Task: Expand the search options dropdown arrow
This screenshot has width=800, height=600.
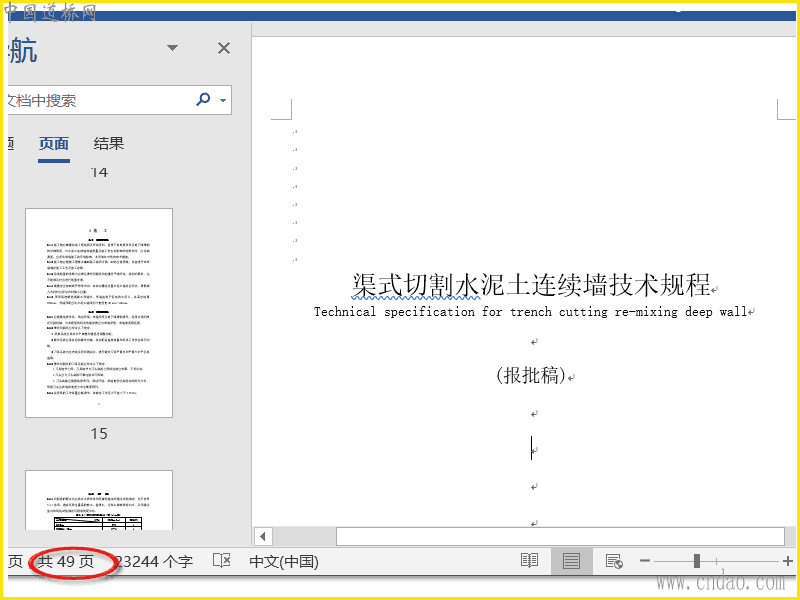Action: pyautogui.click(x=223, y=100)
